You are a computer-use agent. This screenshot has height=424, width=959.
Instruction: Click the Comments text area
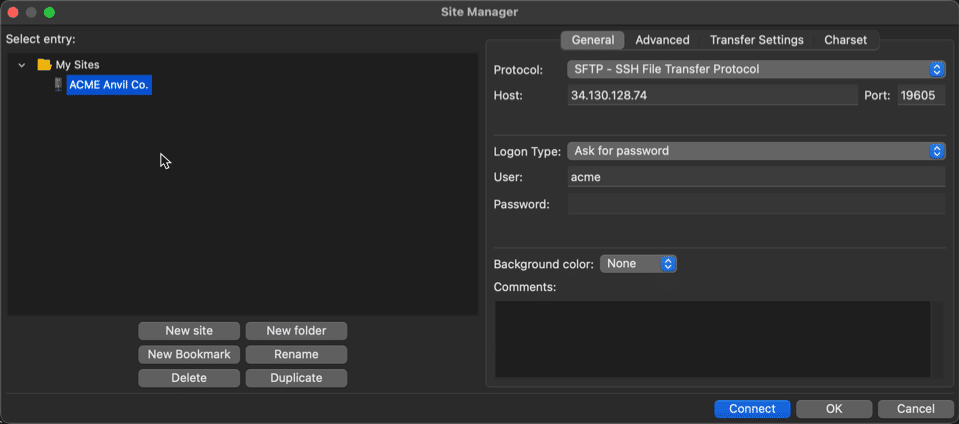(713, 339)
